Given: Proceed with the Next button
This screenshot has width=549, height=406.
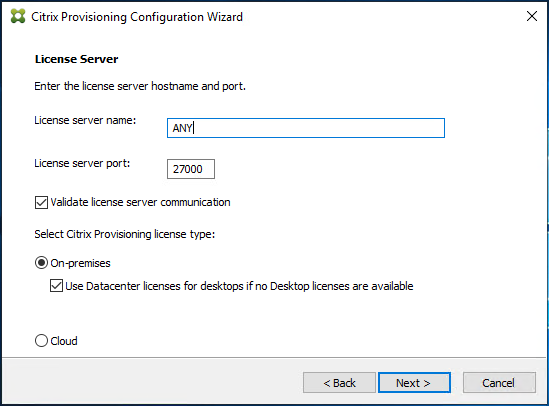Looking at the screenshot, I should tap(414, 383).
